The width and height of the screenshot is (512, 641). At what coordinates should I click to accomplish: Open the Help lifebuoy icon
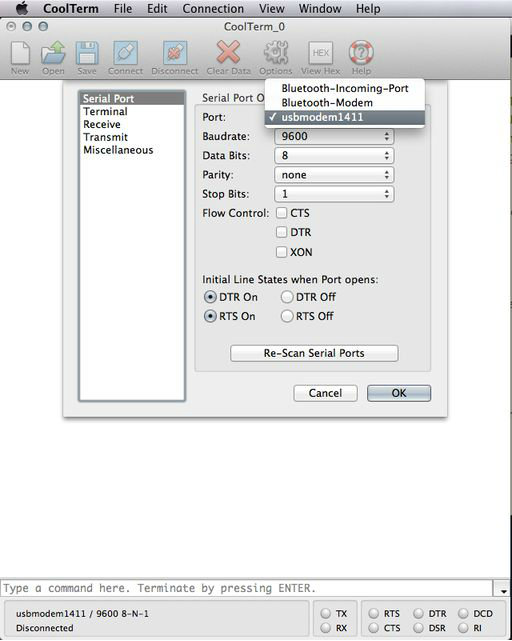click(x=361, y=52)
